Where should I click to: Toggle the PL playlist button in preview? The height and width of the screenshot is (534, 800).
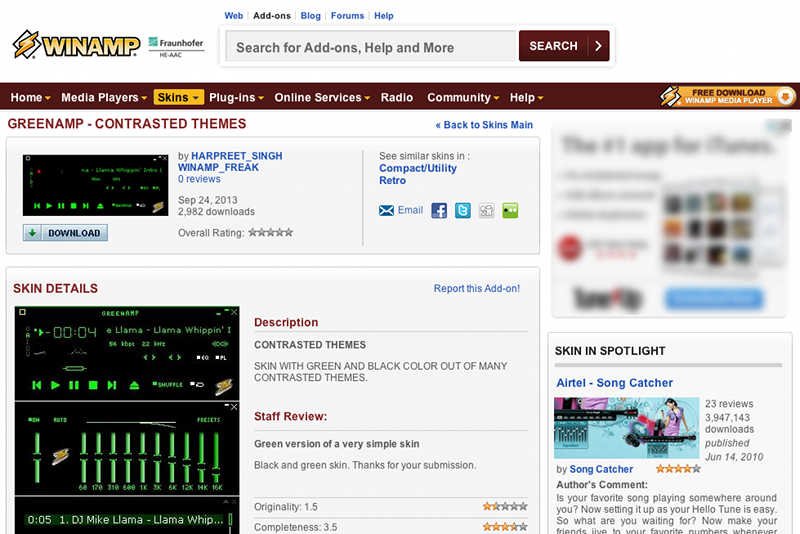point(223,357)
